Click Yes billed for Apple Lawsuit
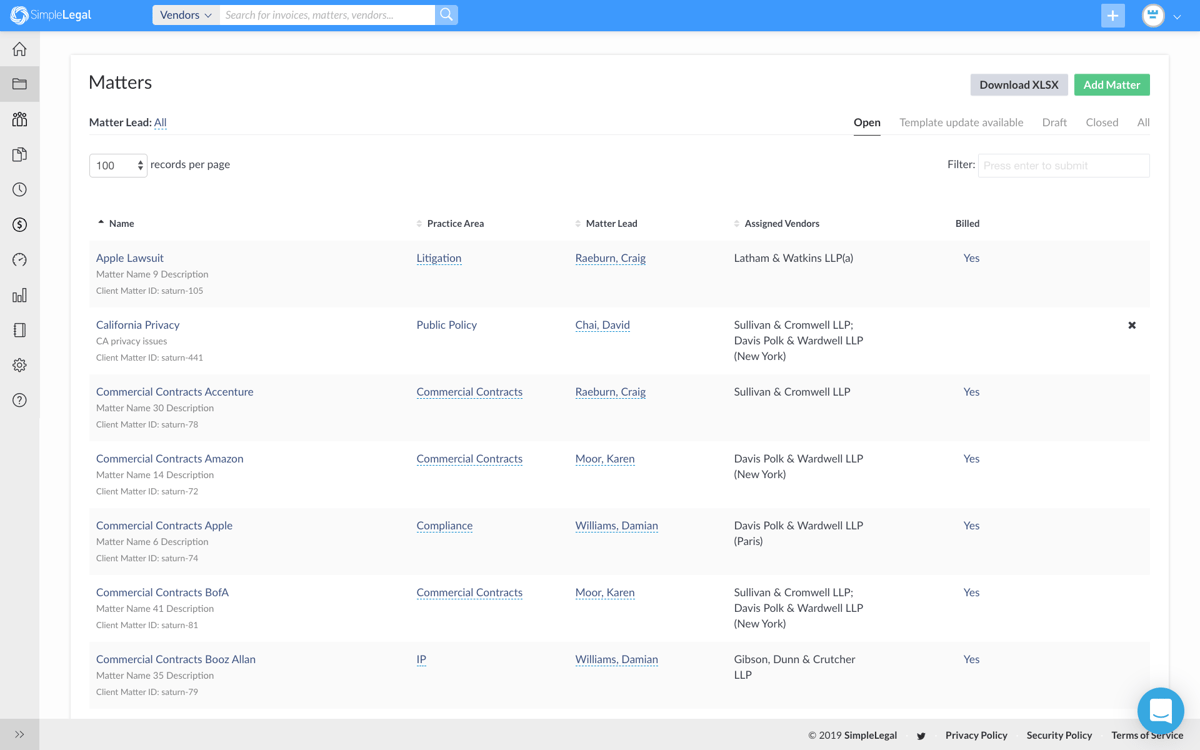This screenshot has width=1200, height=750. [x=971, y=258]
